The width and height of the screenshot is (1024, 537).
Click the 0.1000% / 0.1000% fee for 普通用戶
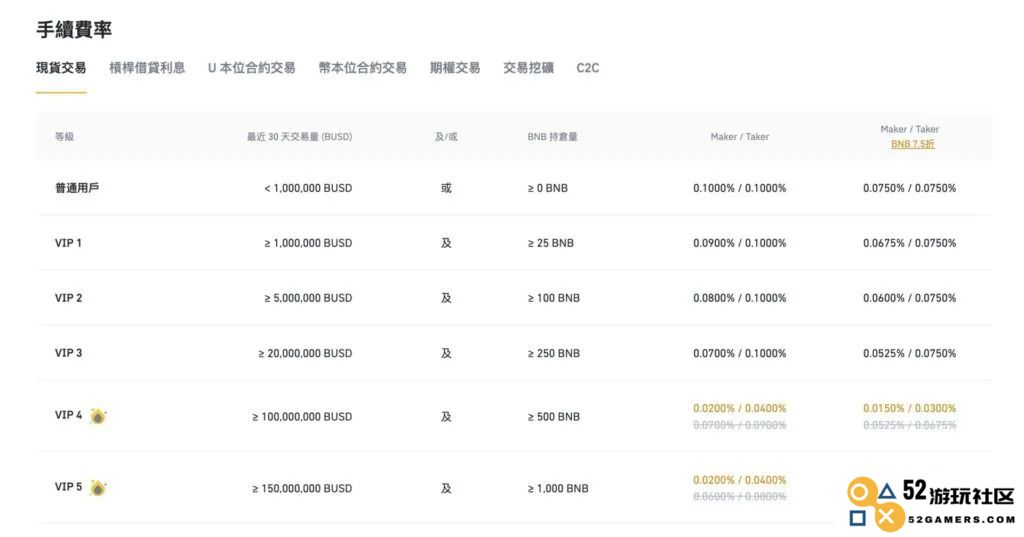coord(740,188)
